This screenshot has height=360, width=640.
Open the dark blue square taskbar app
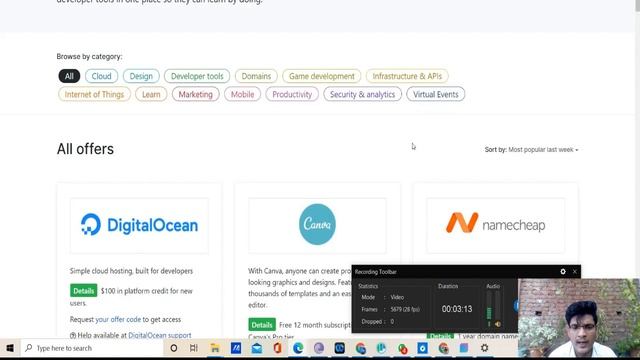click(x=340, y=348)
